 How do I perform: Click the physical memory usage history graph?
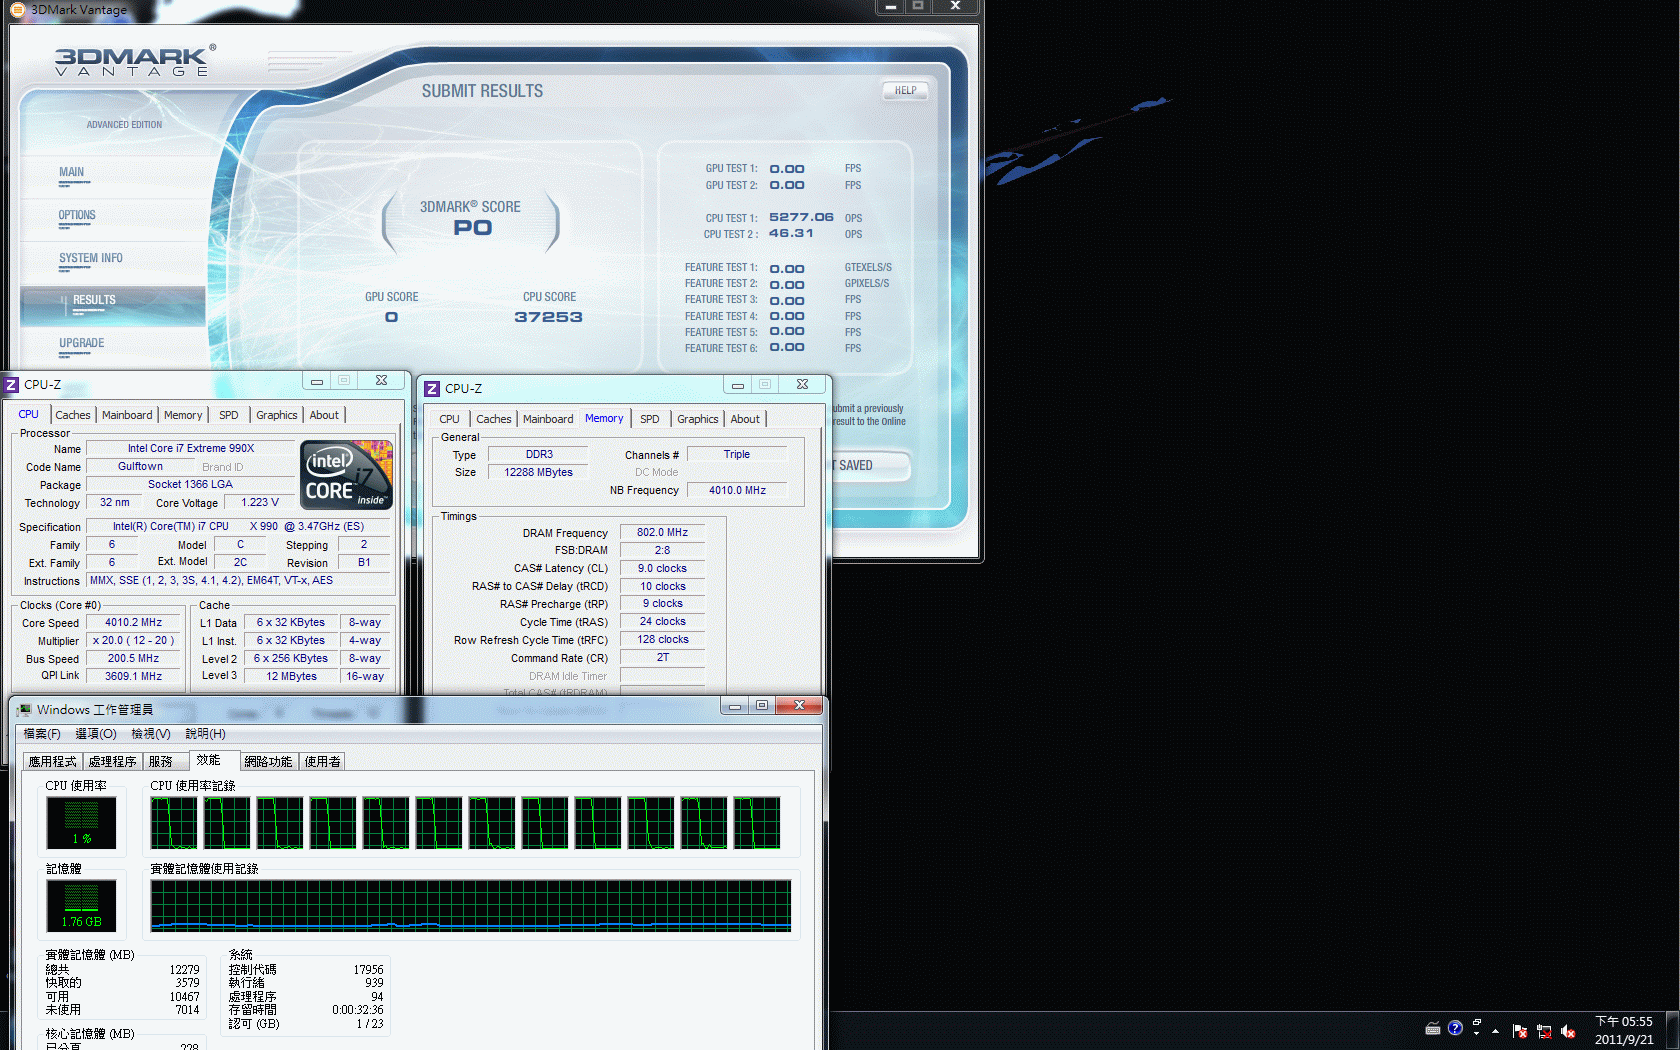click(470, 906)
